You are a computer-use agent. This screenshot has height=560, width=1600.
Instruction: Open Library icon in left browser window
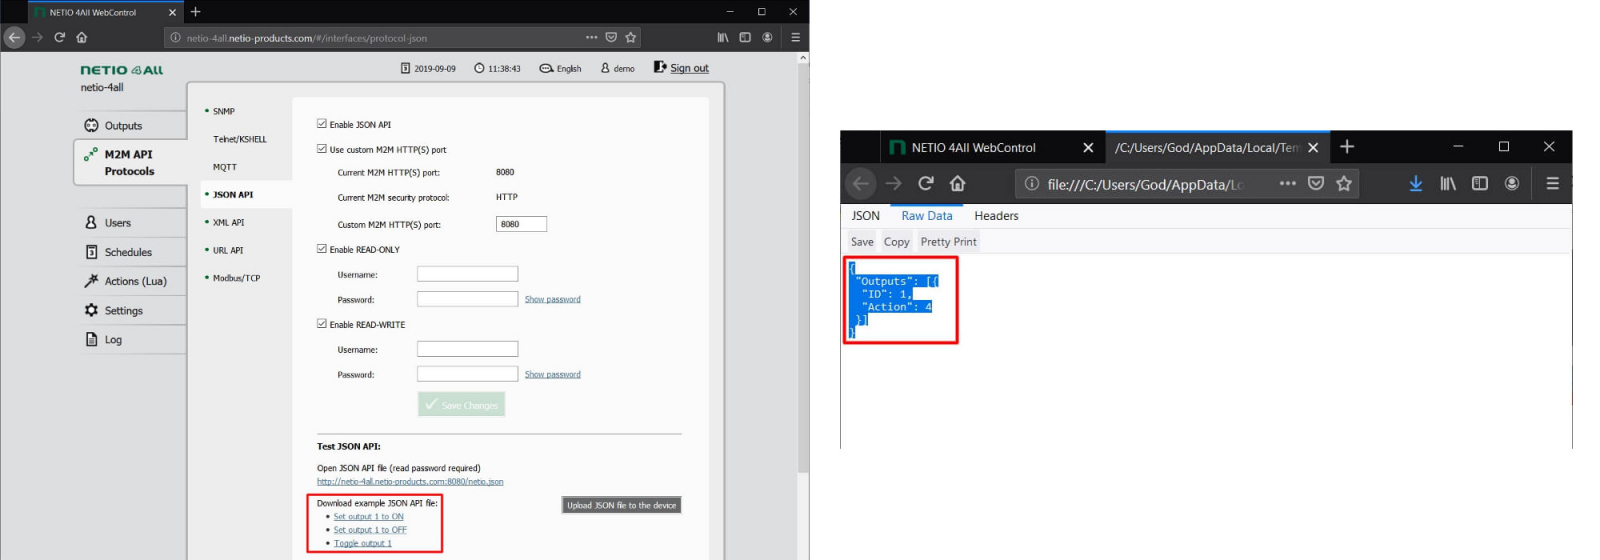(723, 37)
